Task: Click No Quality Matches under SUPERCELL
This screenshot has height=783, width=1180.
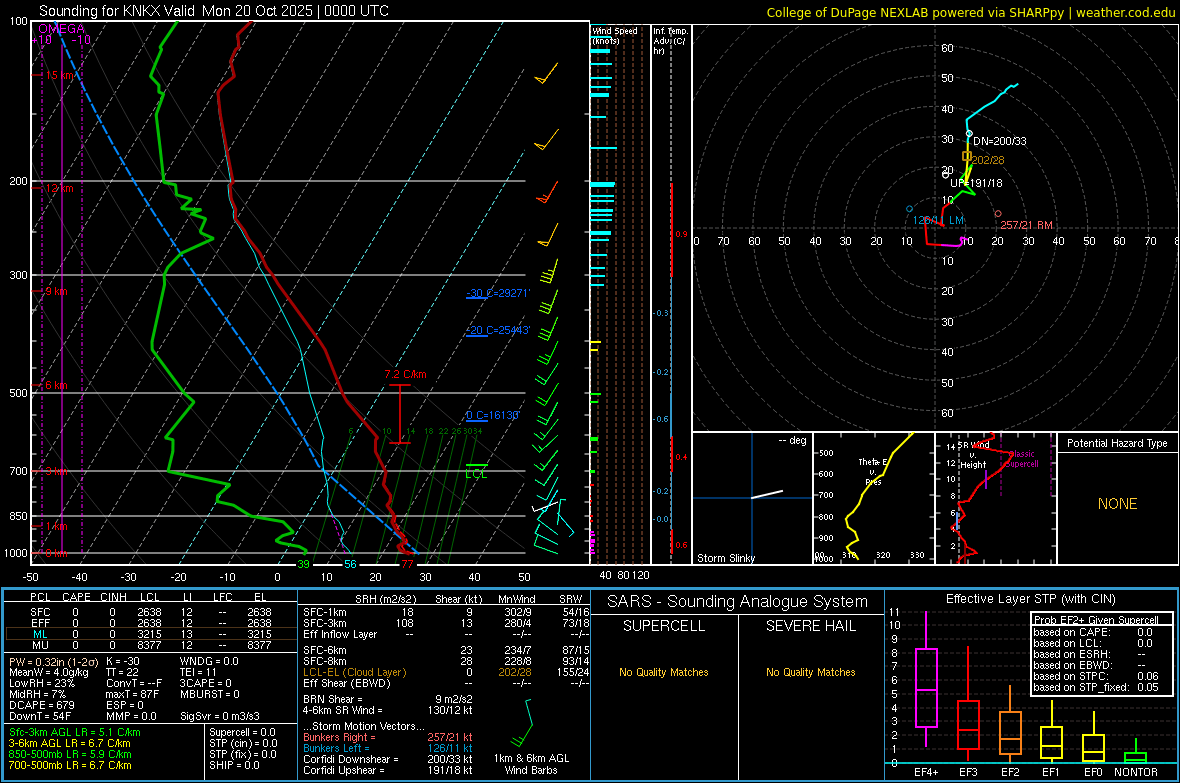Action: point(664,672)
